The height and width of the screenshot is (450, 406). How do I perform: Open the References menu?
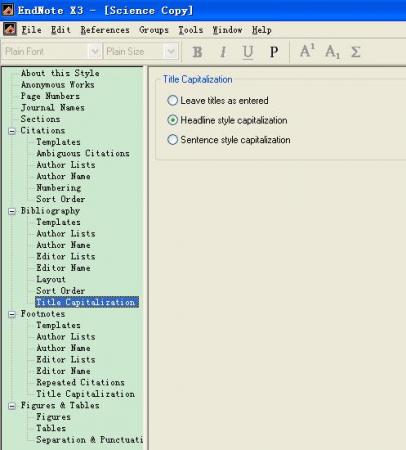[x=105, y=30]
